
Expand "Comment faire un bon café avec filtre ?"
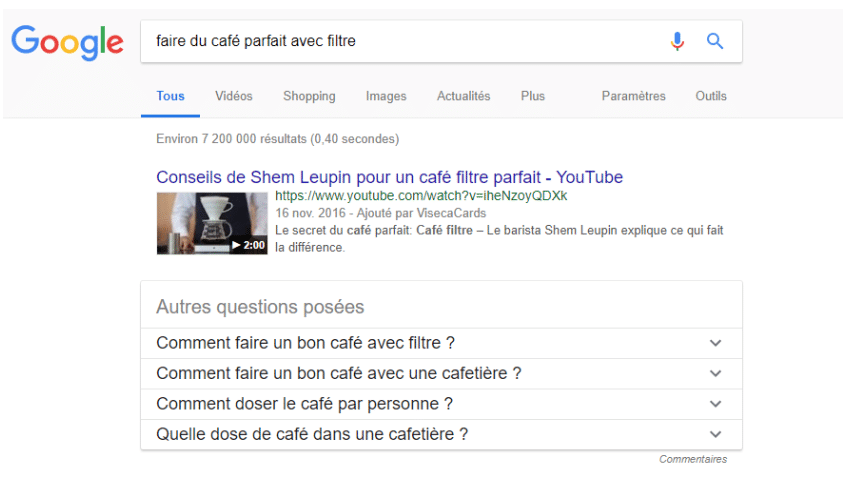[715, 343]
